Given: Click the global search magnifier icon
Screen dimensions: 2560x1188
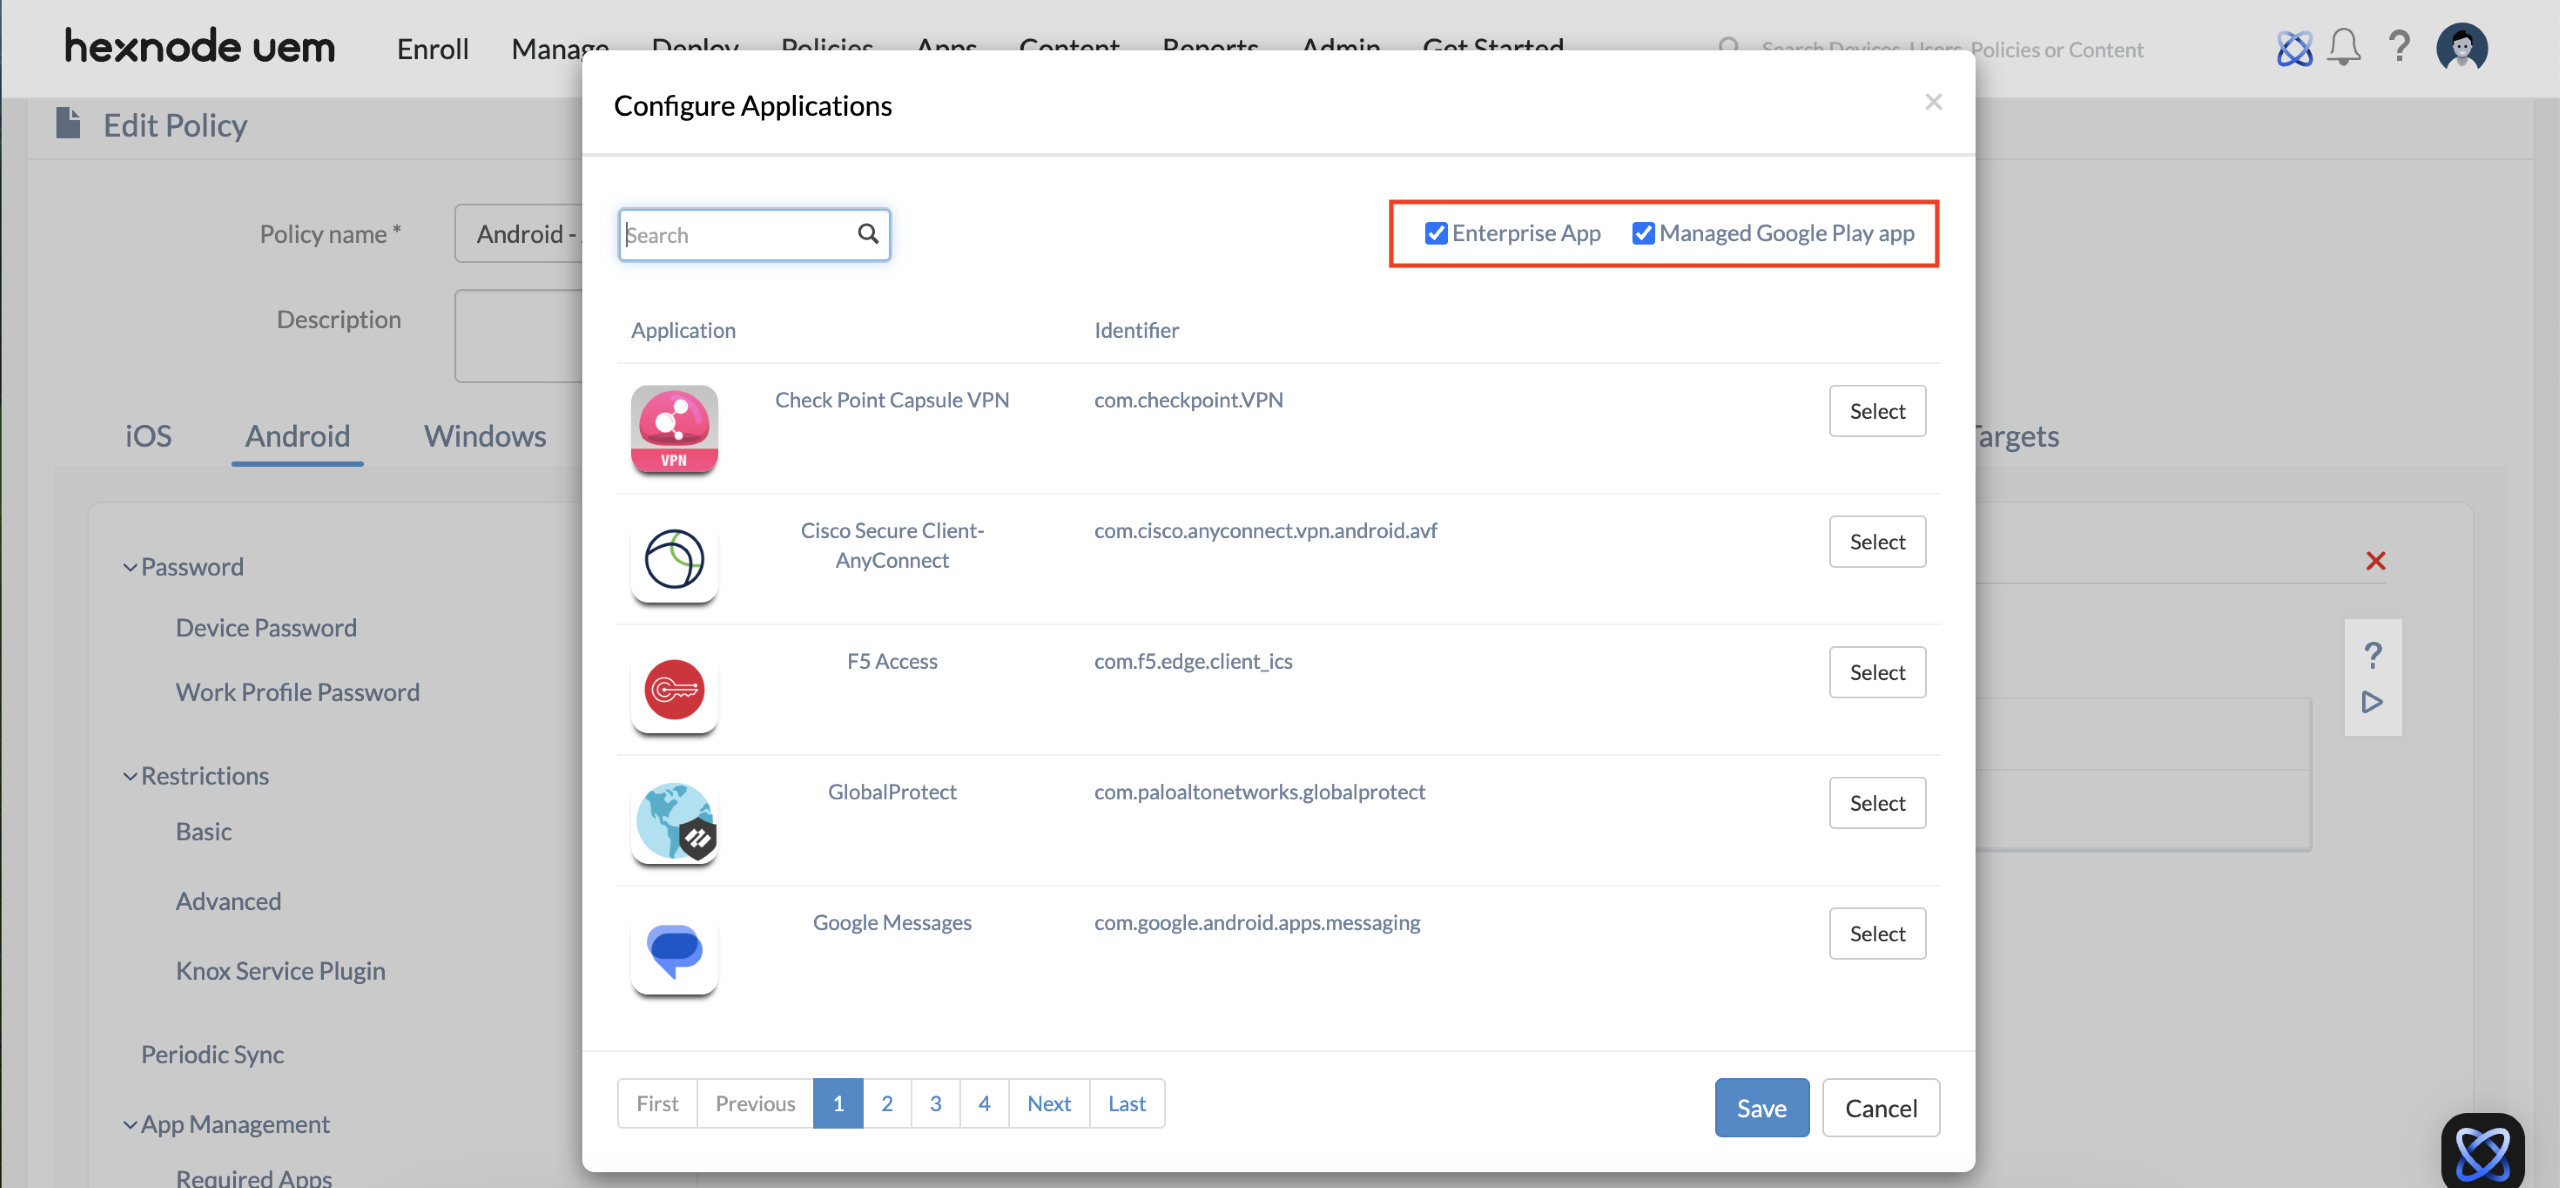Looking at the screenshot, I should tap(1729, 48).
